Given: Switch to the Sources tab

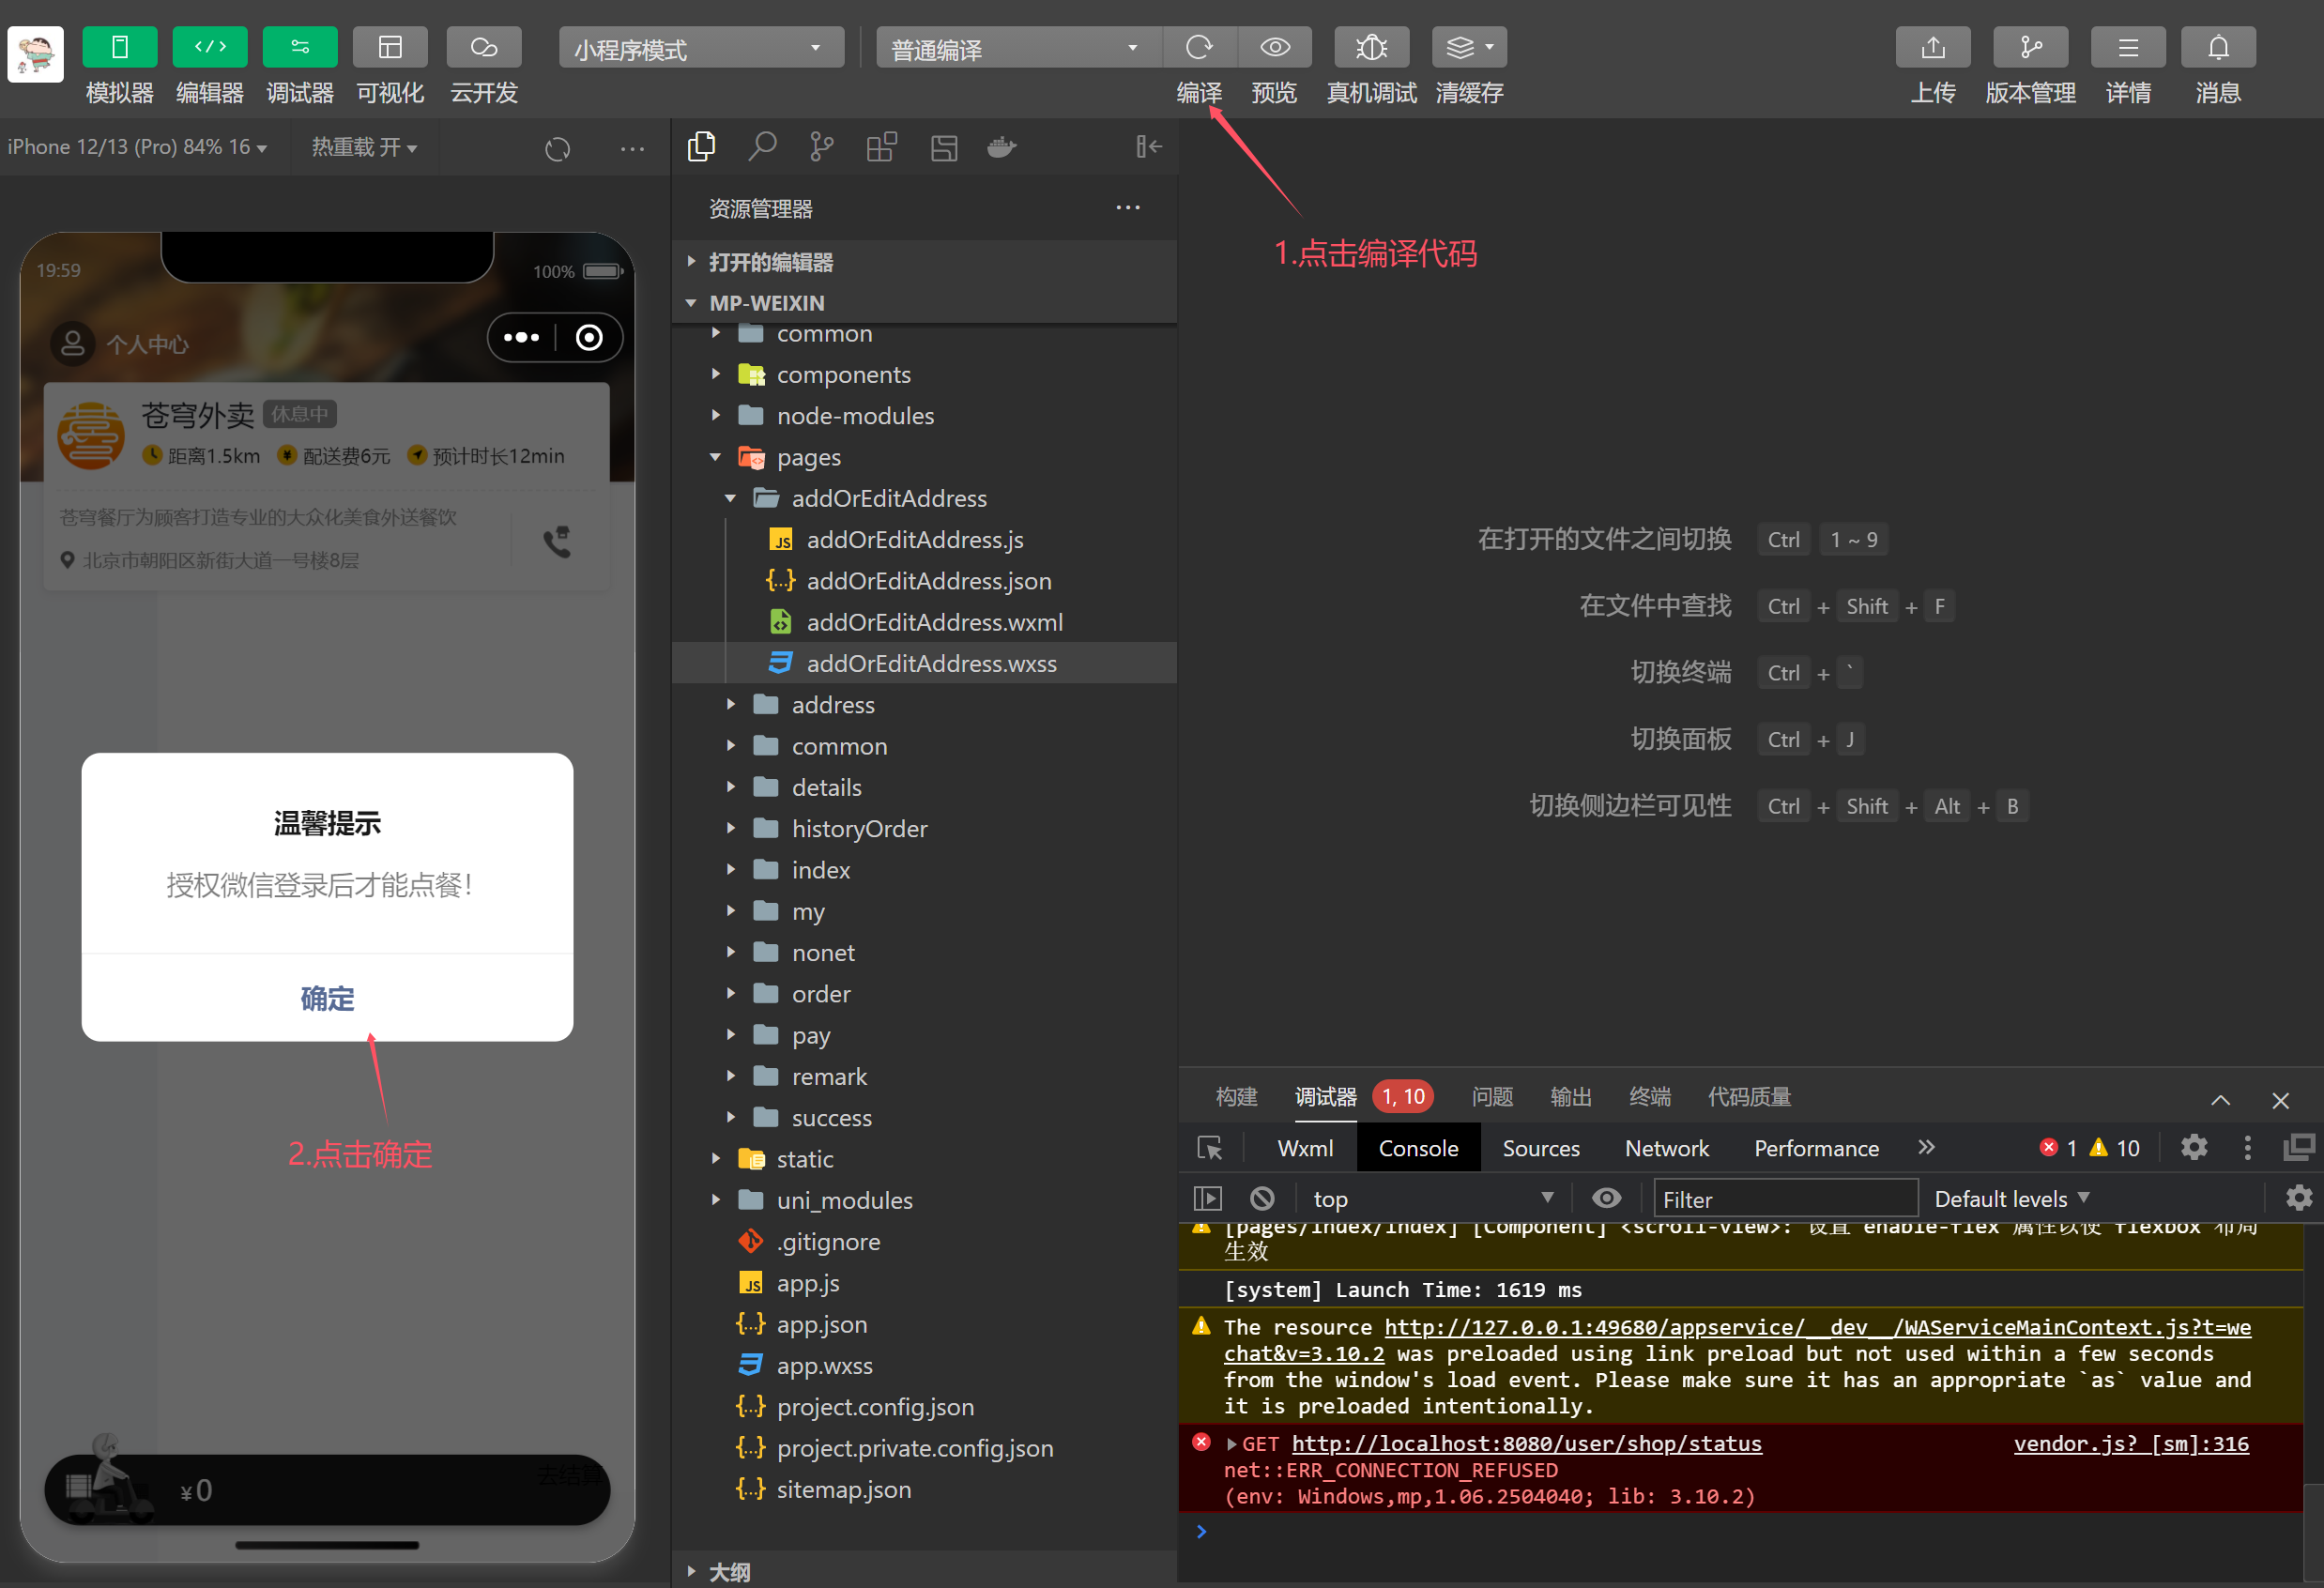Looking at the screenshot, I should tap(1540, 1147).
